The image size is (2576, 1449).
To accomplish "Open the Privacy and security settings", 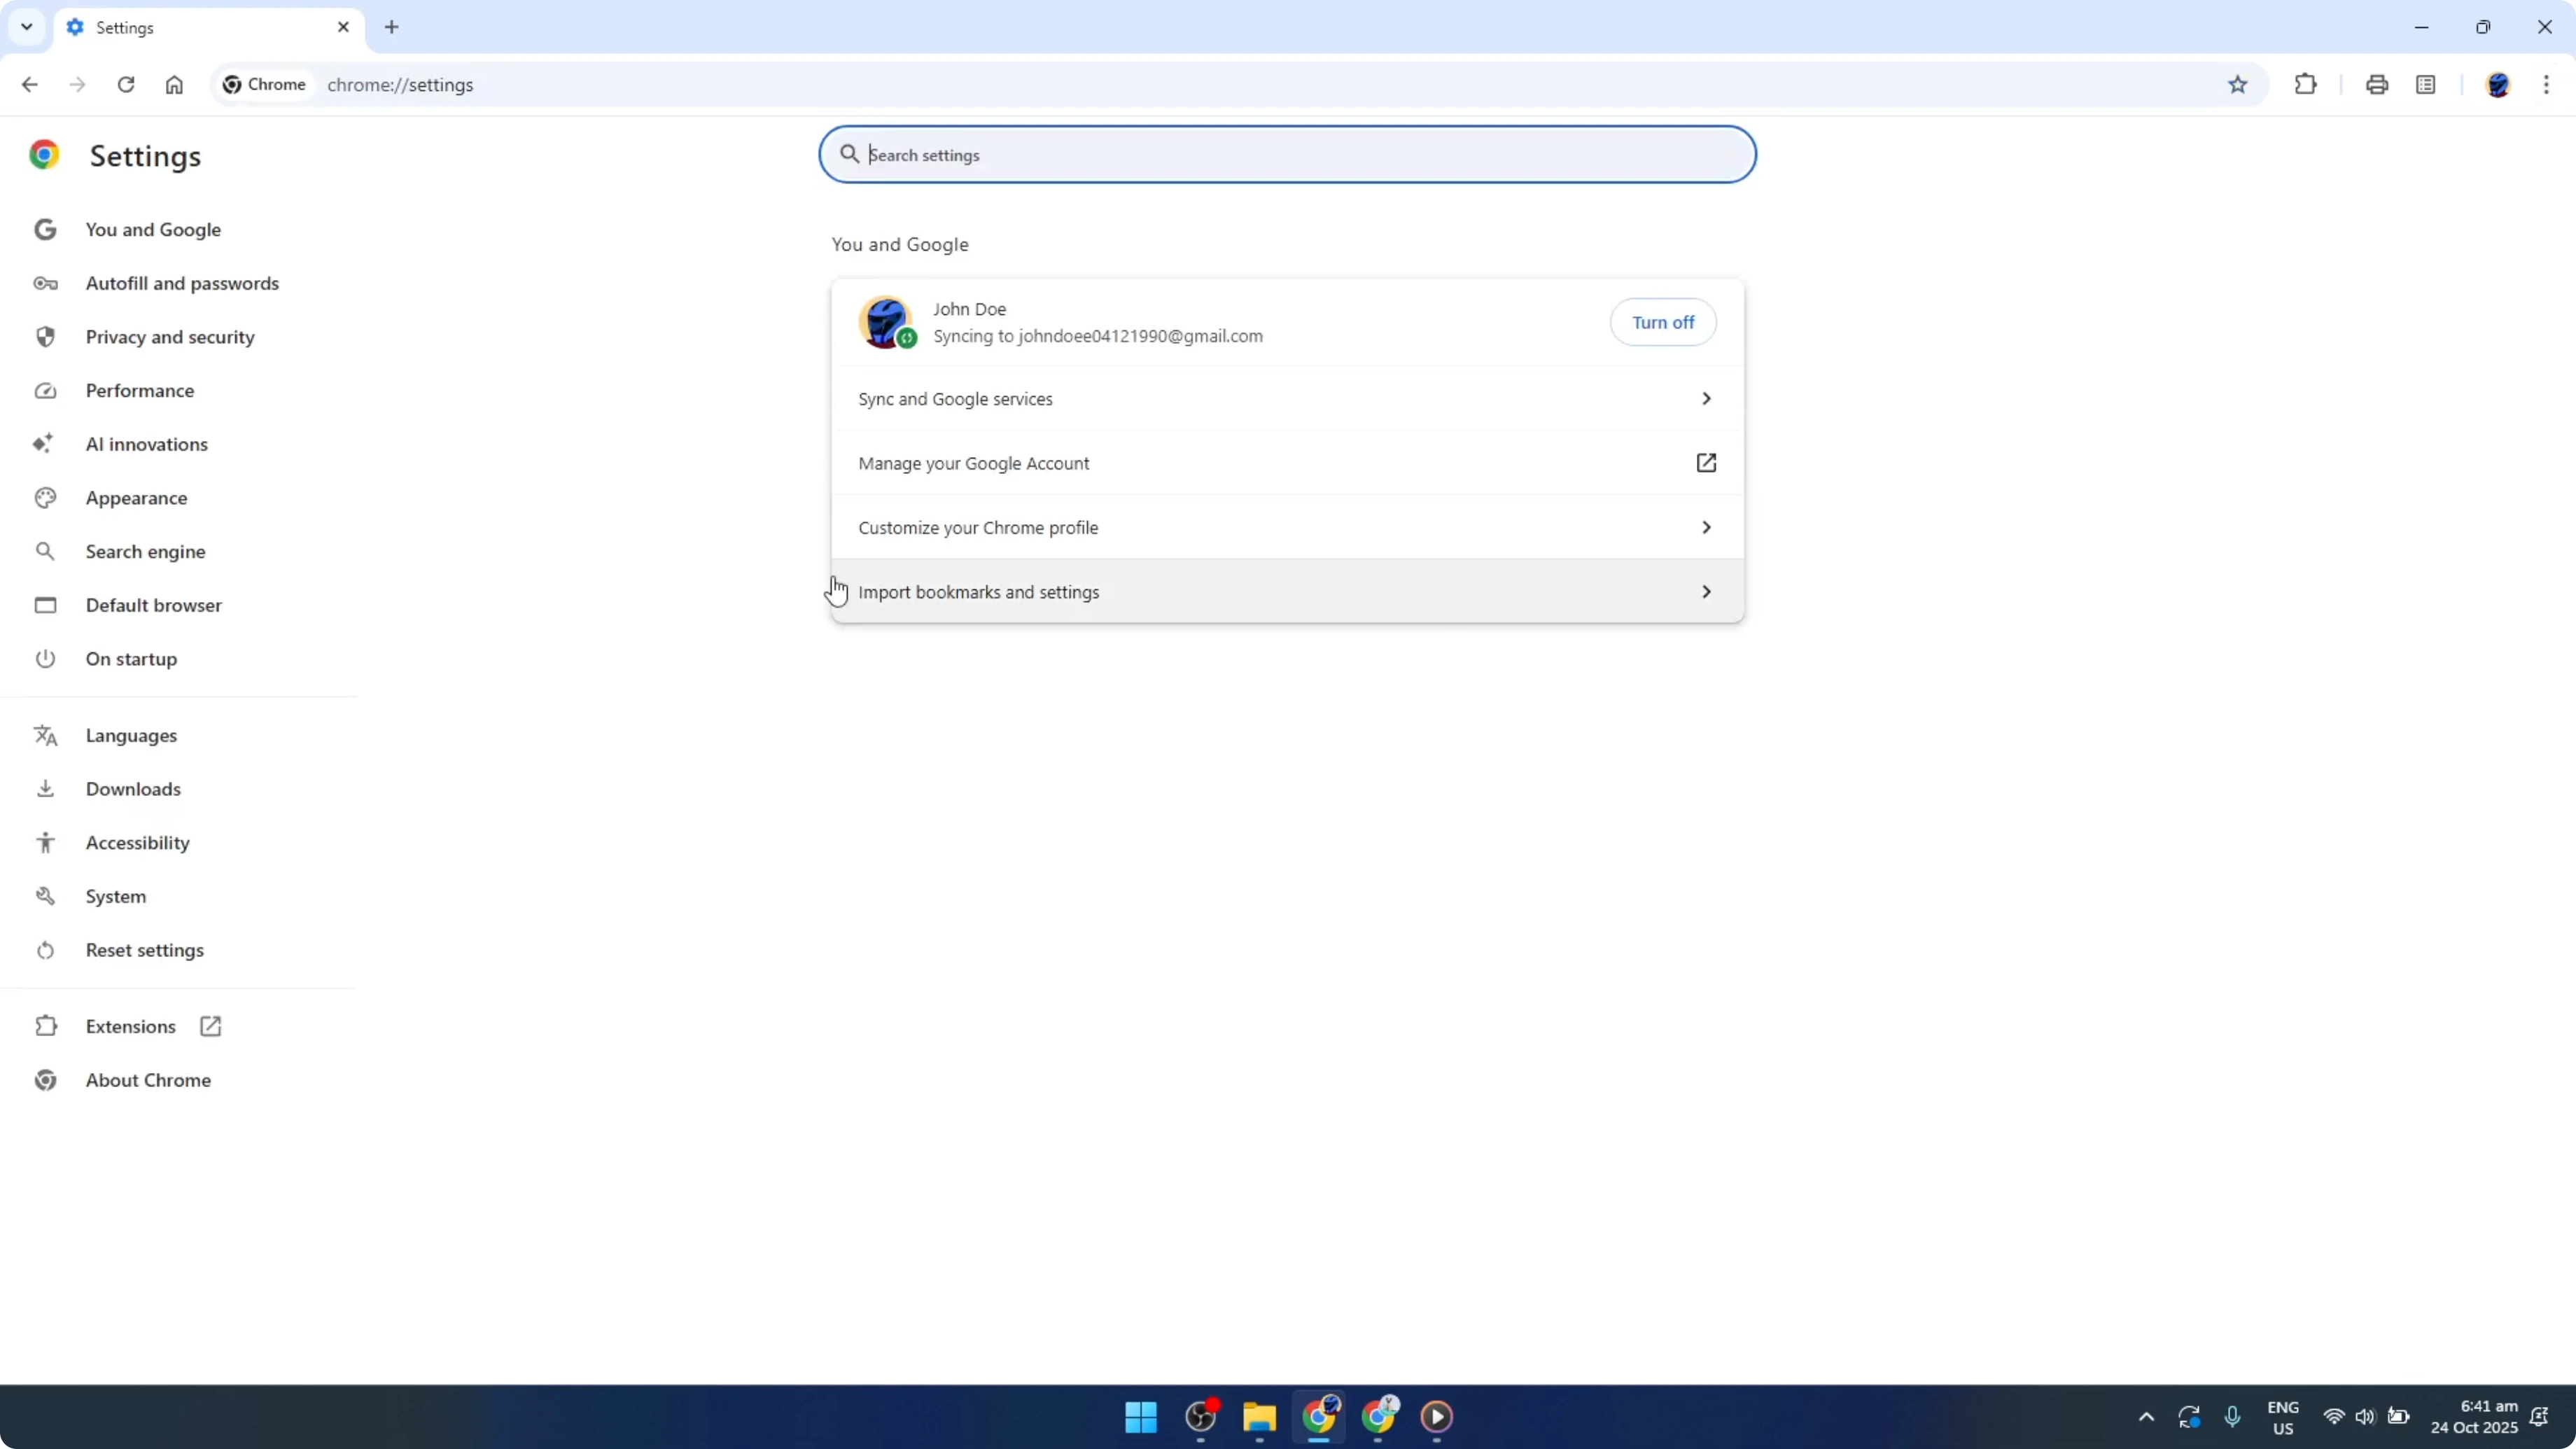I will pyautogui.click(x=170, y=336).
